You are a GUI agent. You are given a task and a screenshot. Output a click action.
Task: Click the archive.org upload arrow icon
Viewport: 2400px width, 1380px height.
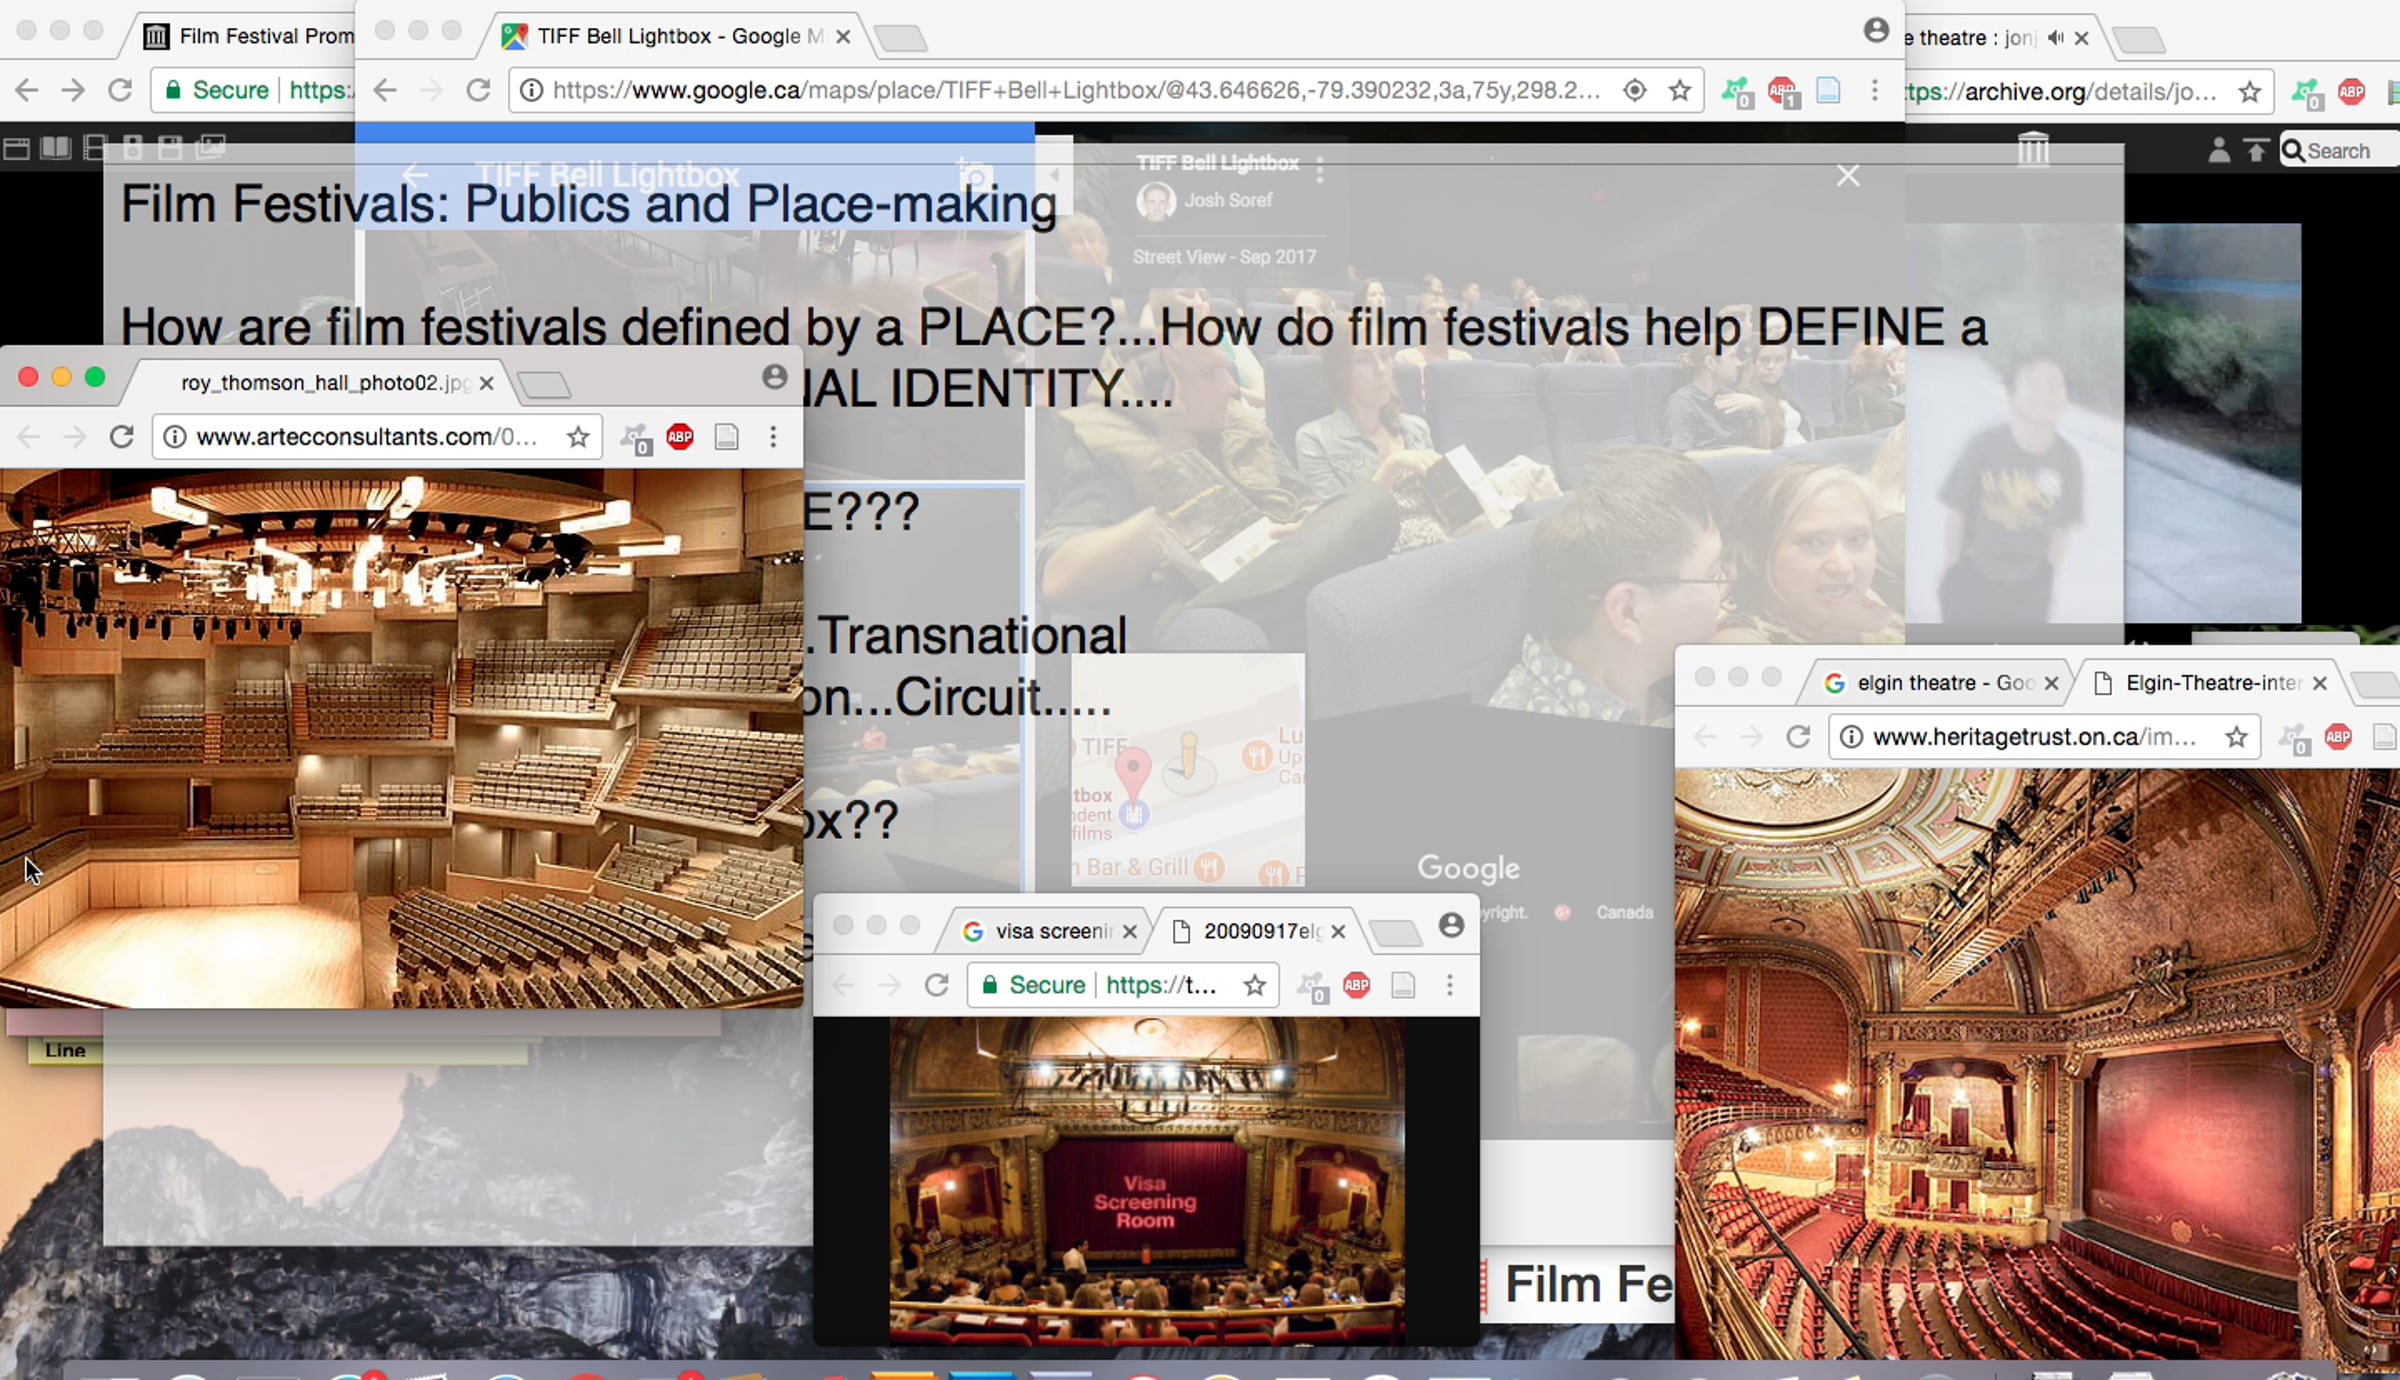point(2256,151)
